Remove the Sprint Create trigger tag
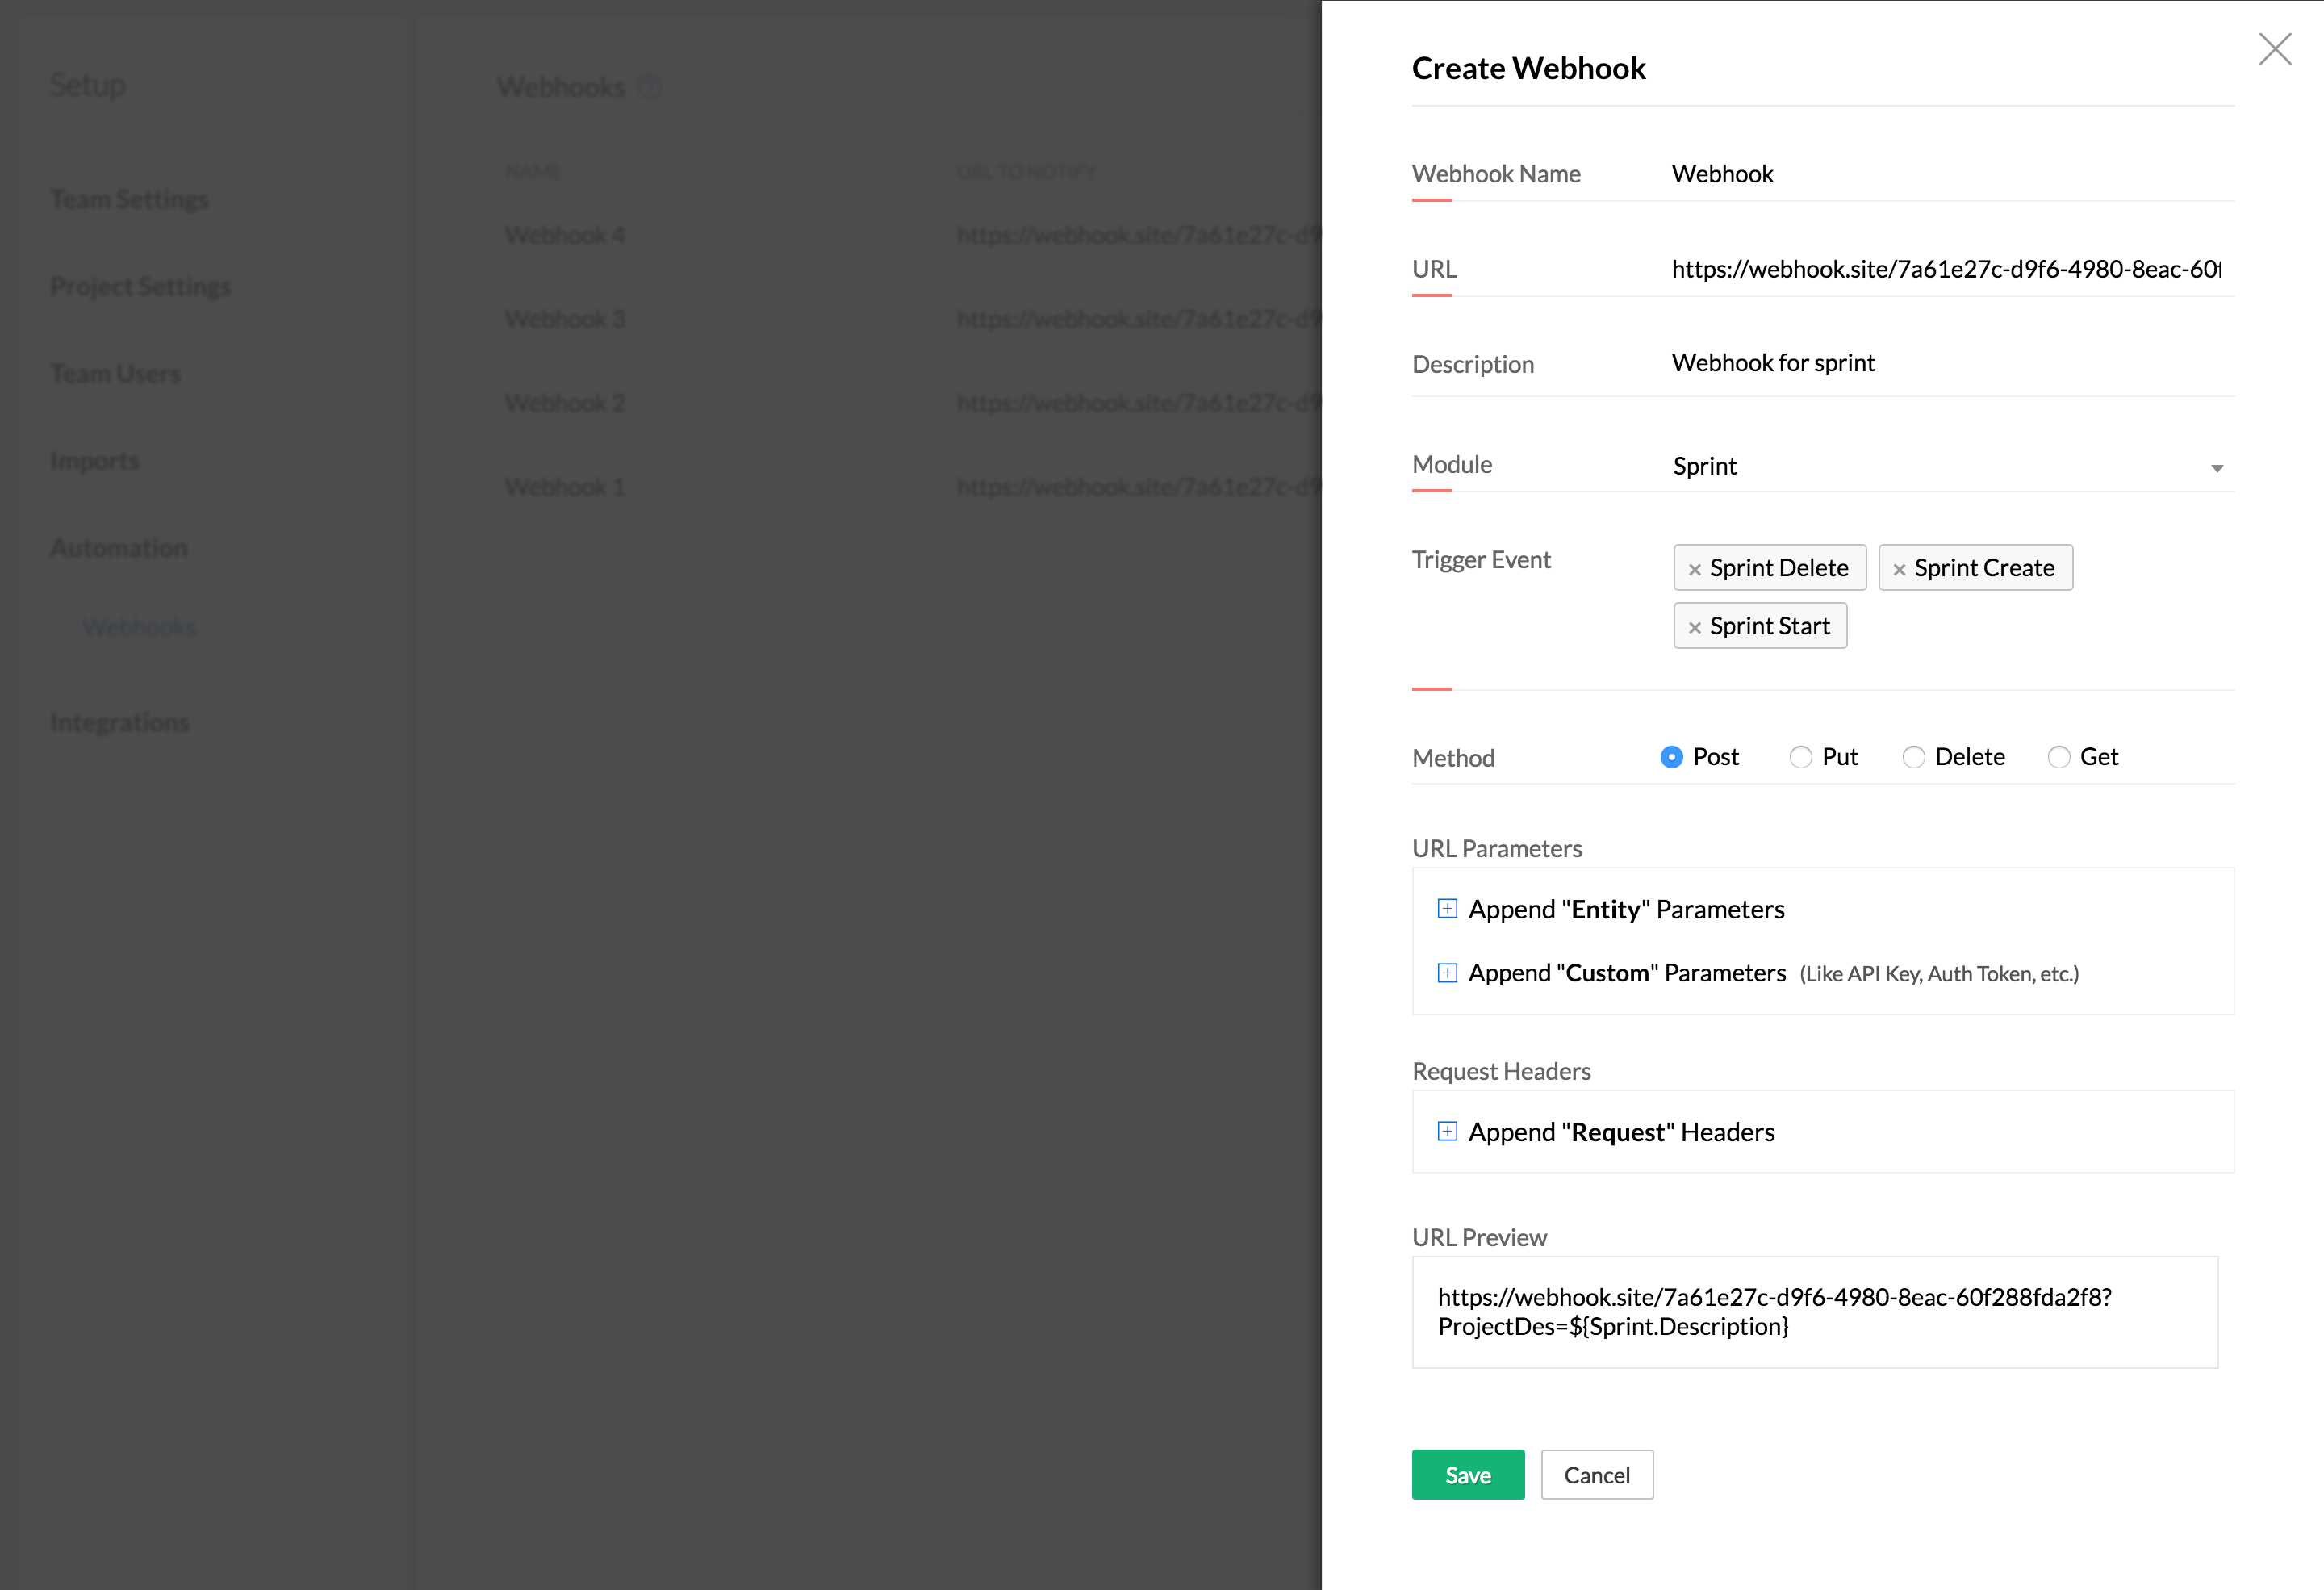Viewport: 2324px width, 1590px height. [1899, 570]
